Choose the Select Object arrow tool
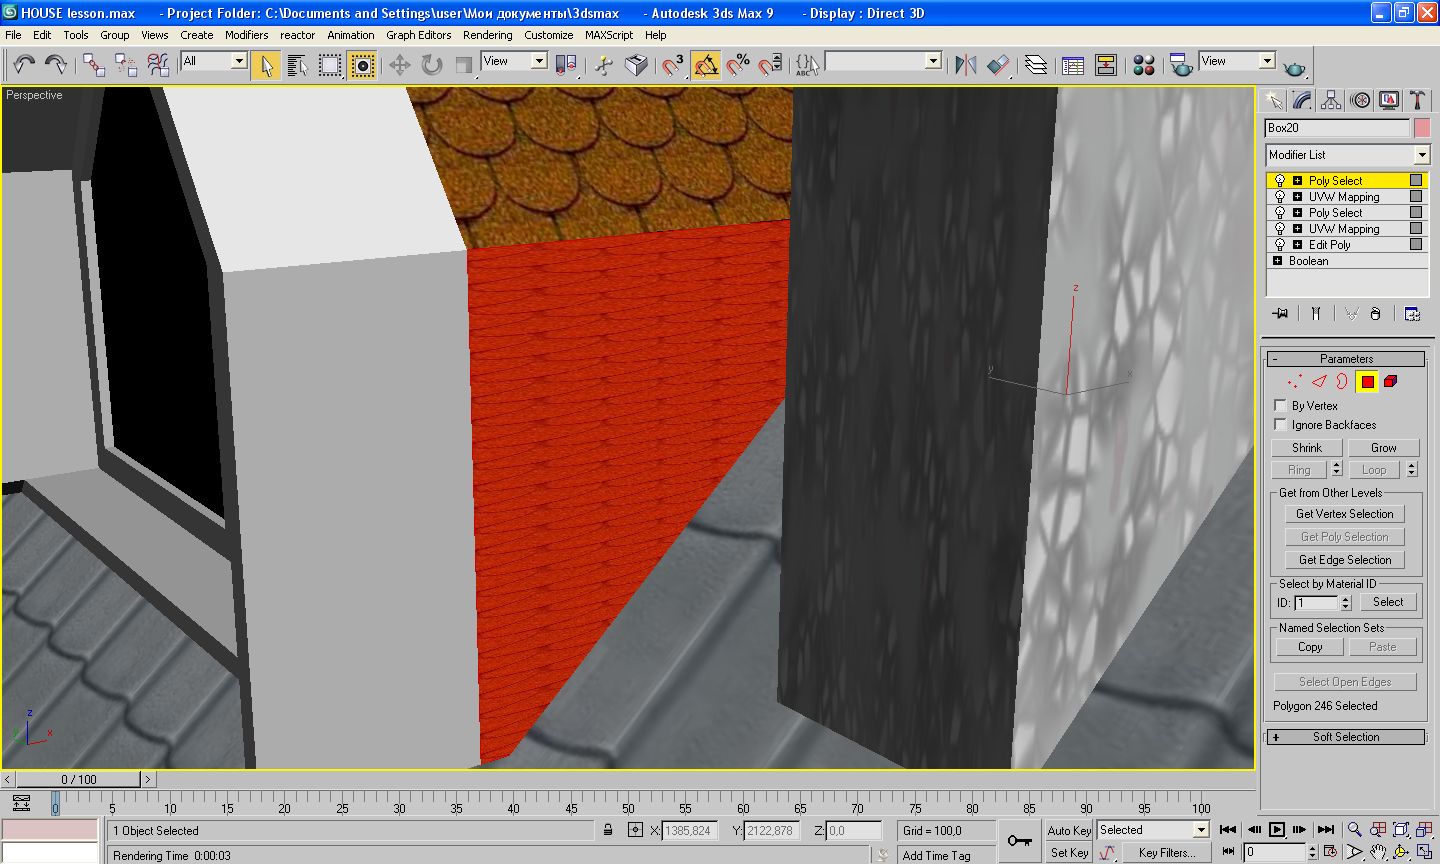The height and width of the screenshot is (864, 1440). click(x=266, y=65)
